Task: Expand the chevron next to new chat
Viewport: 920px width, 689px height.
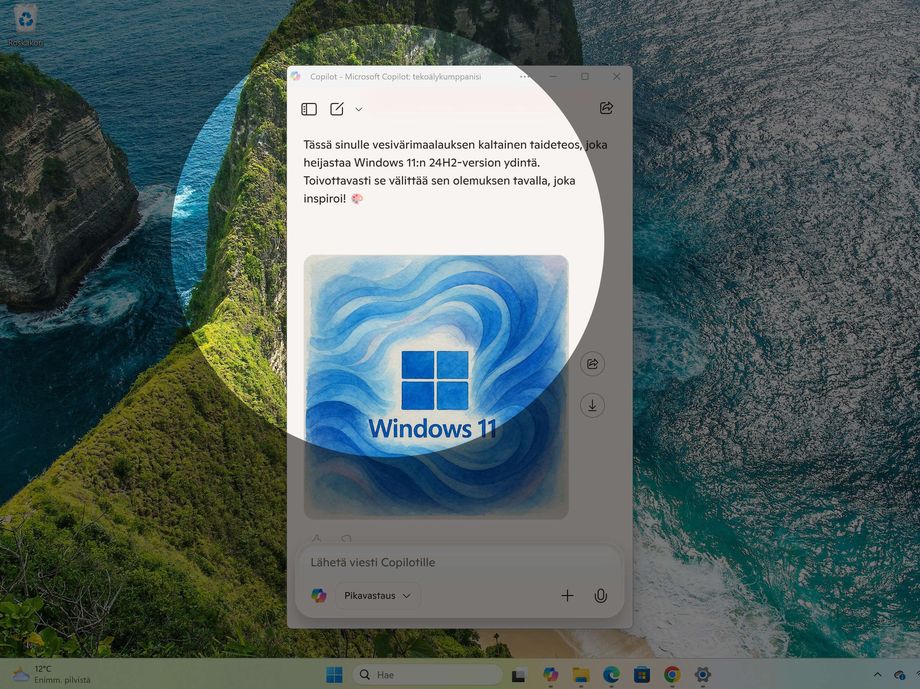Action: pos(359,109)
